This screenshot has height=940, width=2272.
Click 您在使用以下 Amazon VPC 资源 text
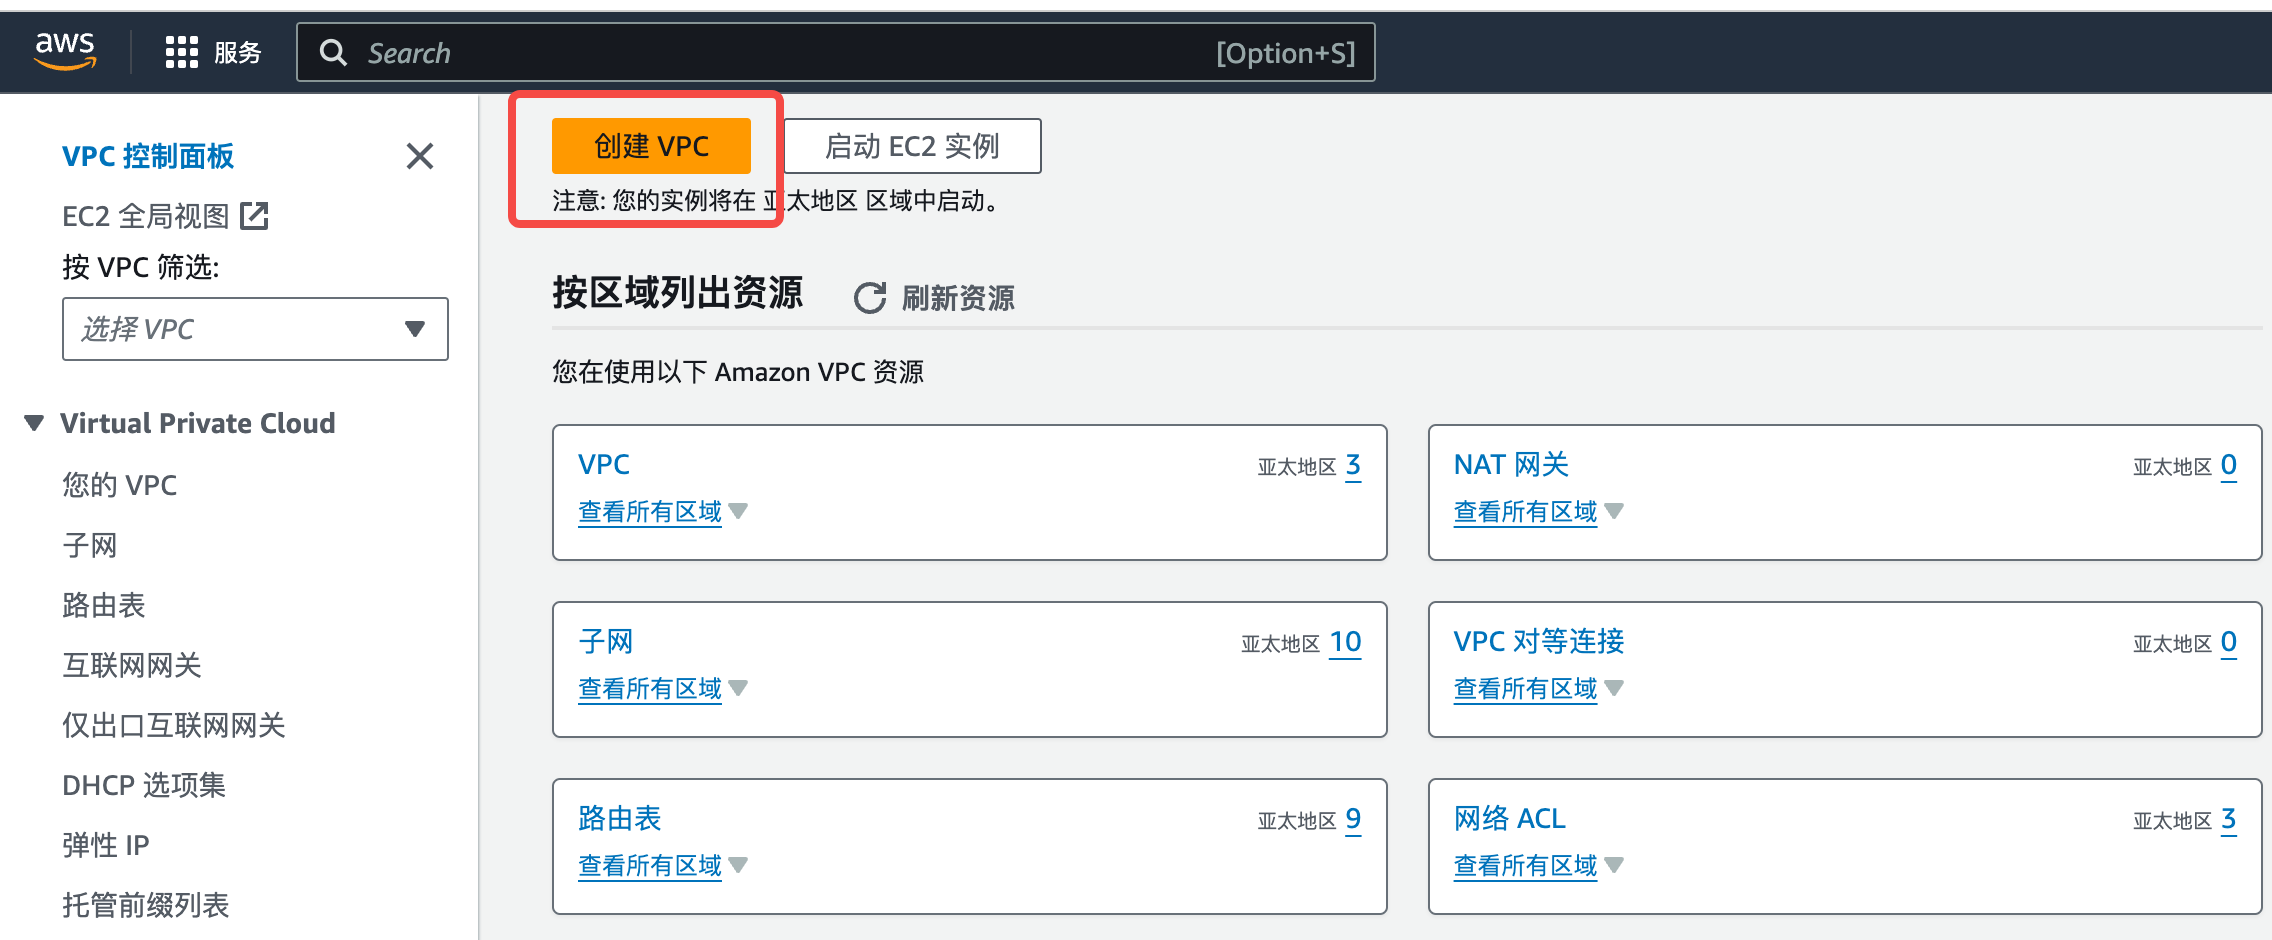coord(738,372)
